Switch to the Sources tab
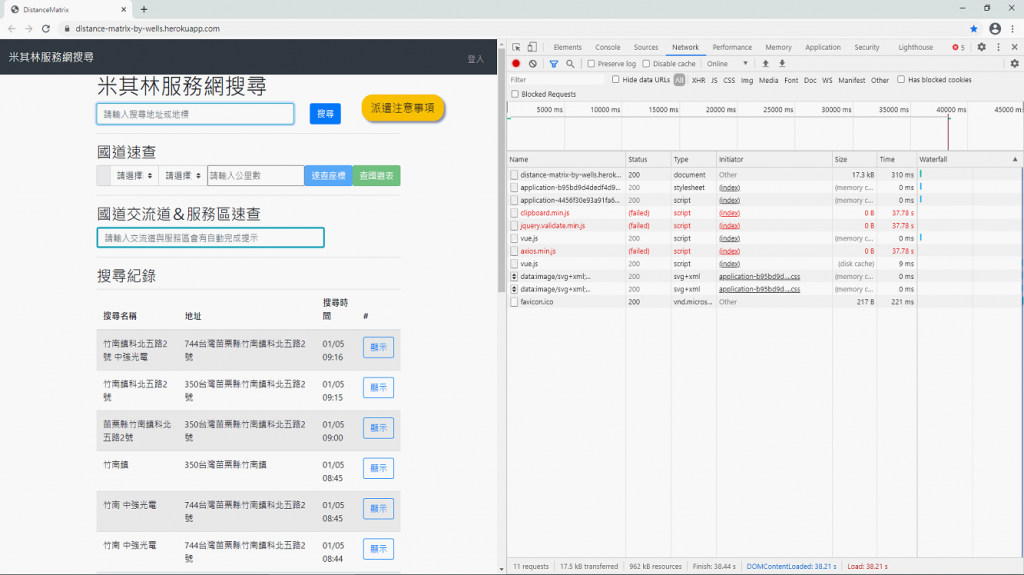This screenshot has width=1024, height=575. click(646, 47)
